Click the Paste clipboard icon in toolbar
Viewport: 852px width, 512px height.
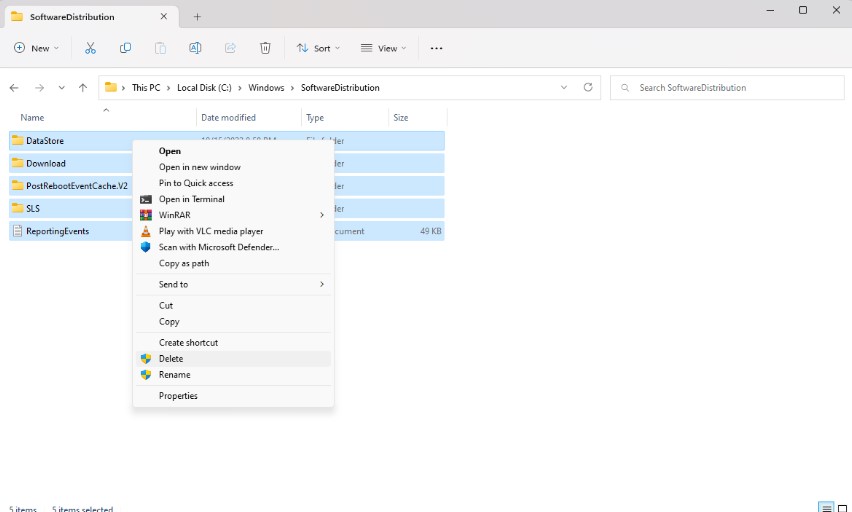click(160, 48)
